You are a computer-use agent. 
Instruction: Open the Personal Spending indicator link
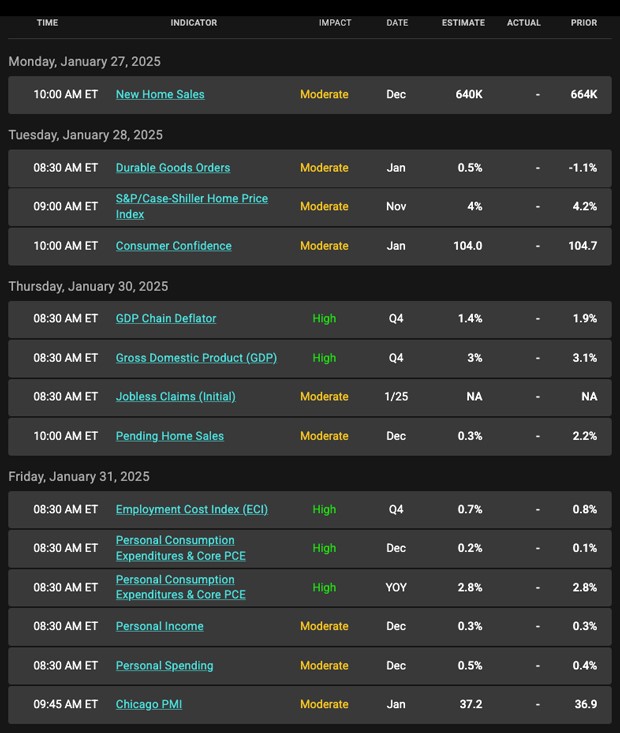164,665
